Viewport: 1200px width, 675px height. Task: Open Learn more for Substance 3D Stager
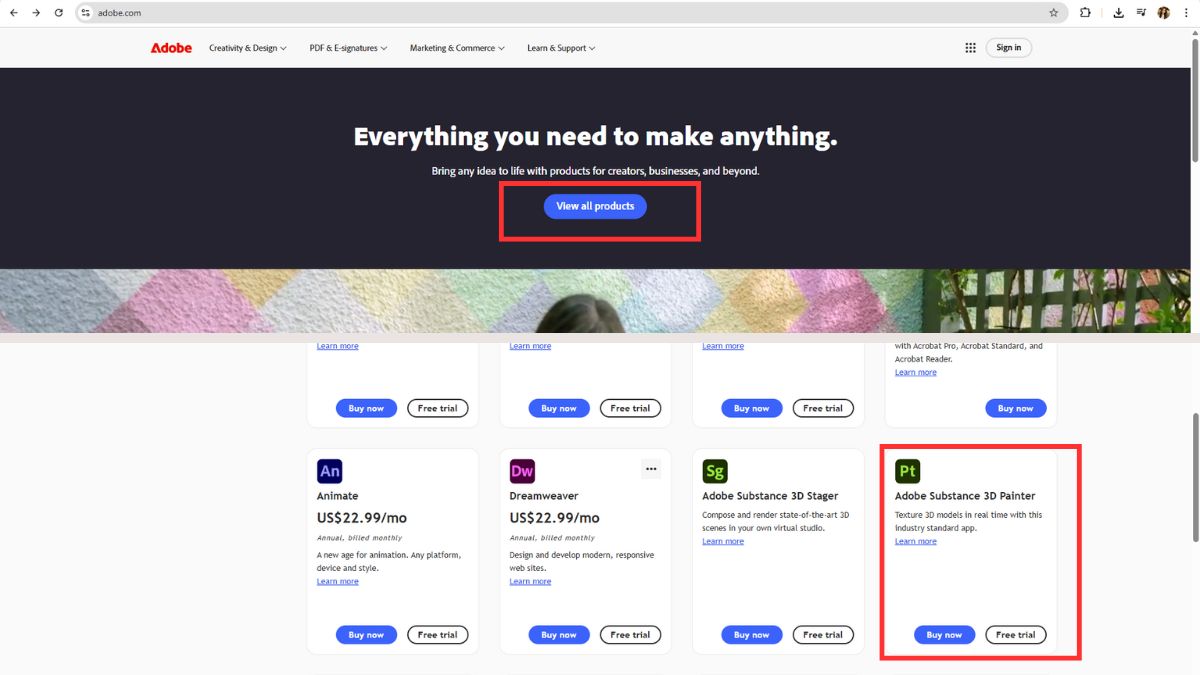(723, 541)
